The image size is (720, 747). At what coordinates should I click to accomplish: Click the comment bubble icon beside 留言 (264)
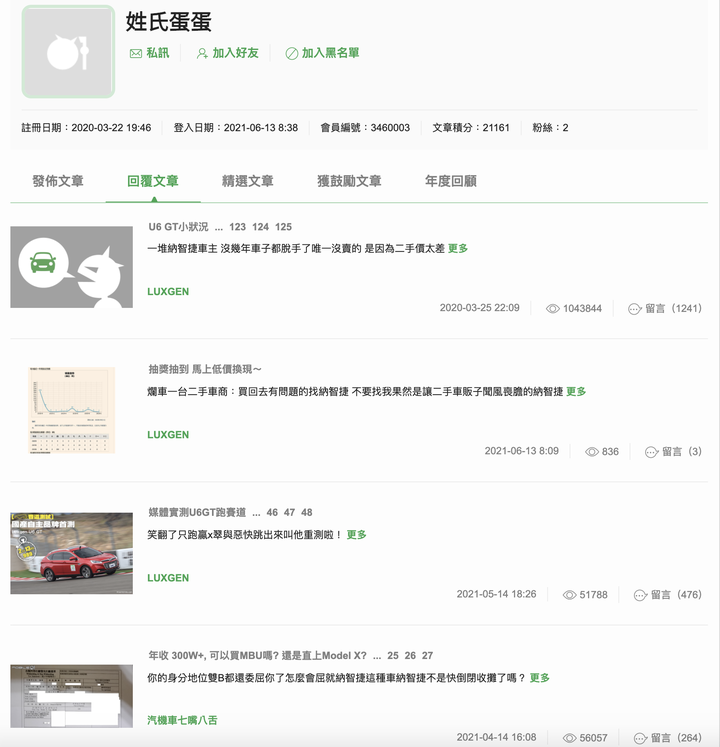point(640,739)
